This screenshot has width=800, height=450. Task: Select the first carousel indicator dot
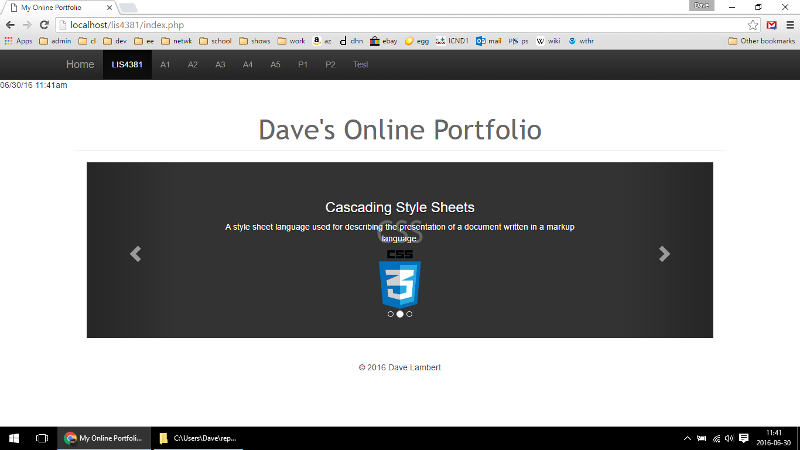click(x=390, y=314)
